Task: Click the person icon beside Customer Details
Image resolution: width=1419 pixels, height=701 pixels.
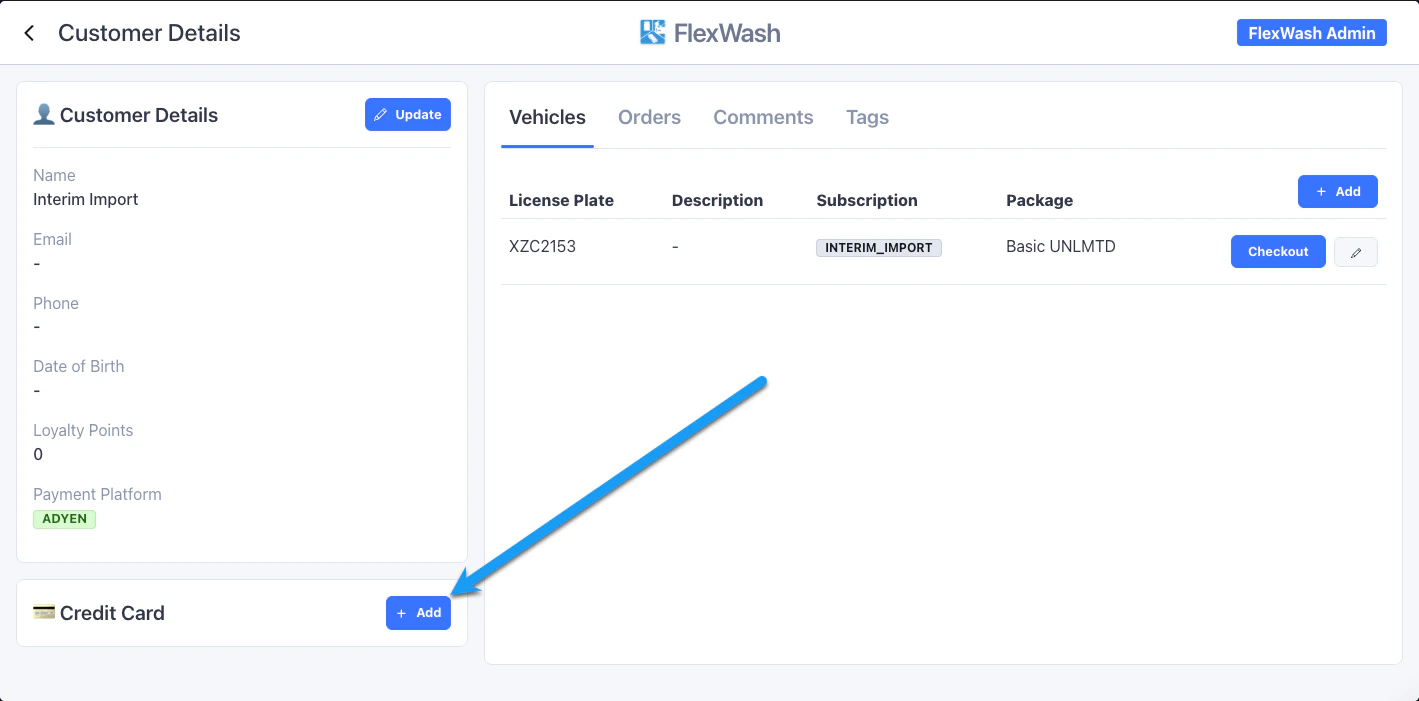Action: [x=44, y=115]
